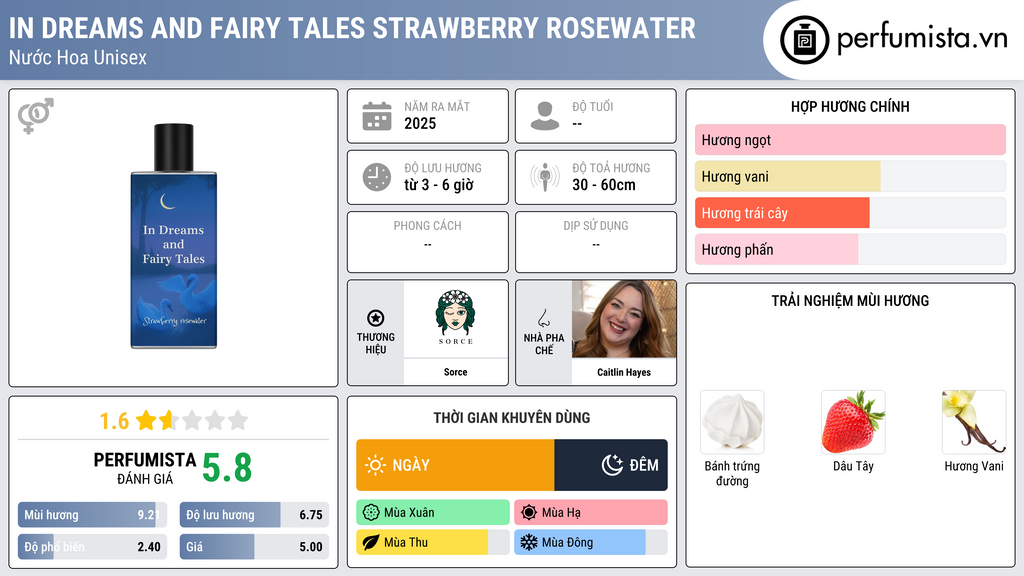Click the sillage icon beside Độ toả hương
Image resolution: width=1024 pixels, height=576 pixels.
pos(545,177)
